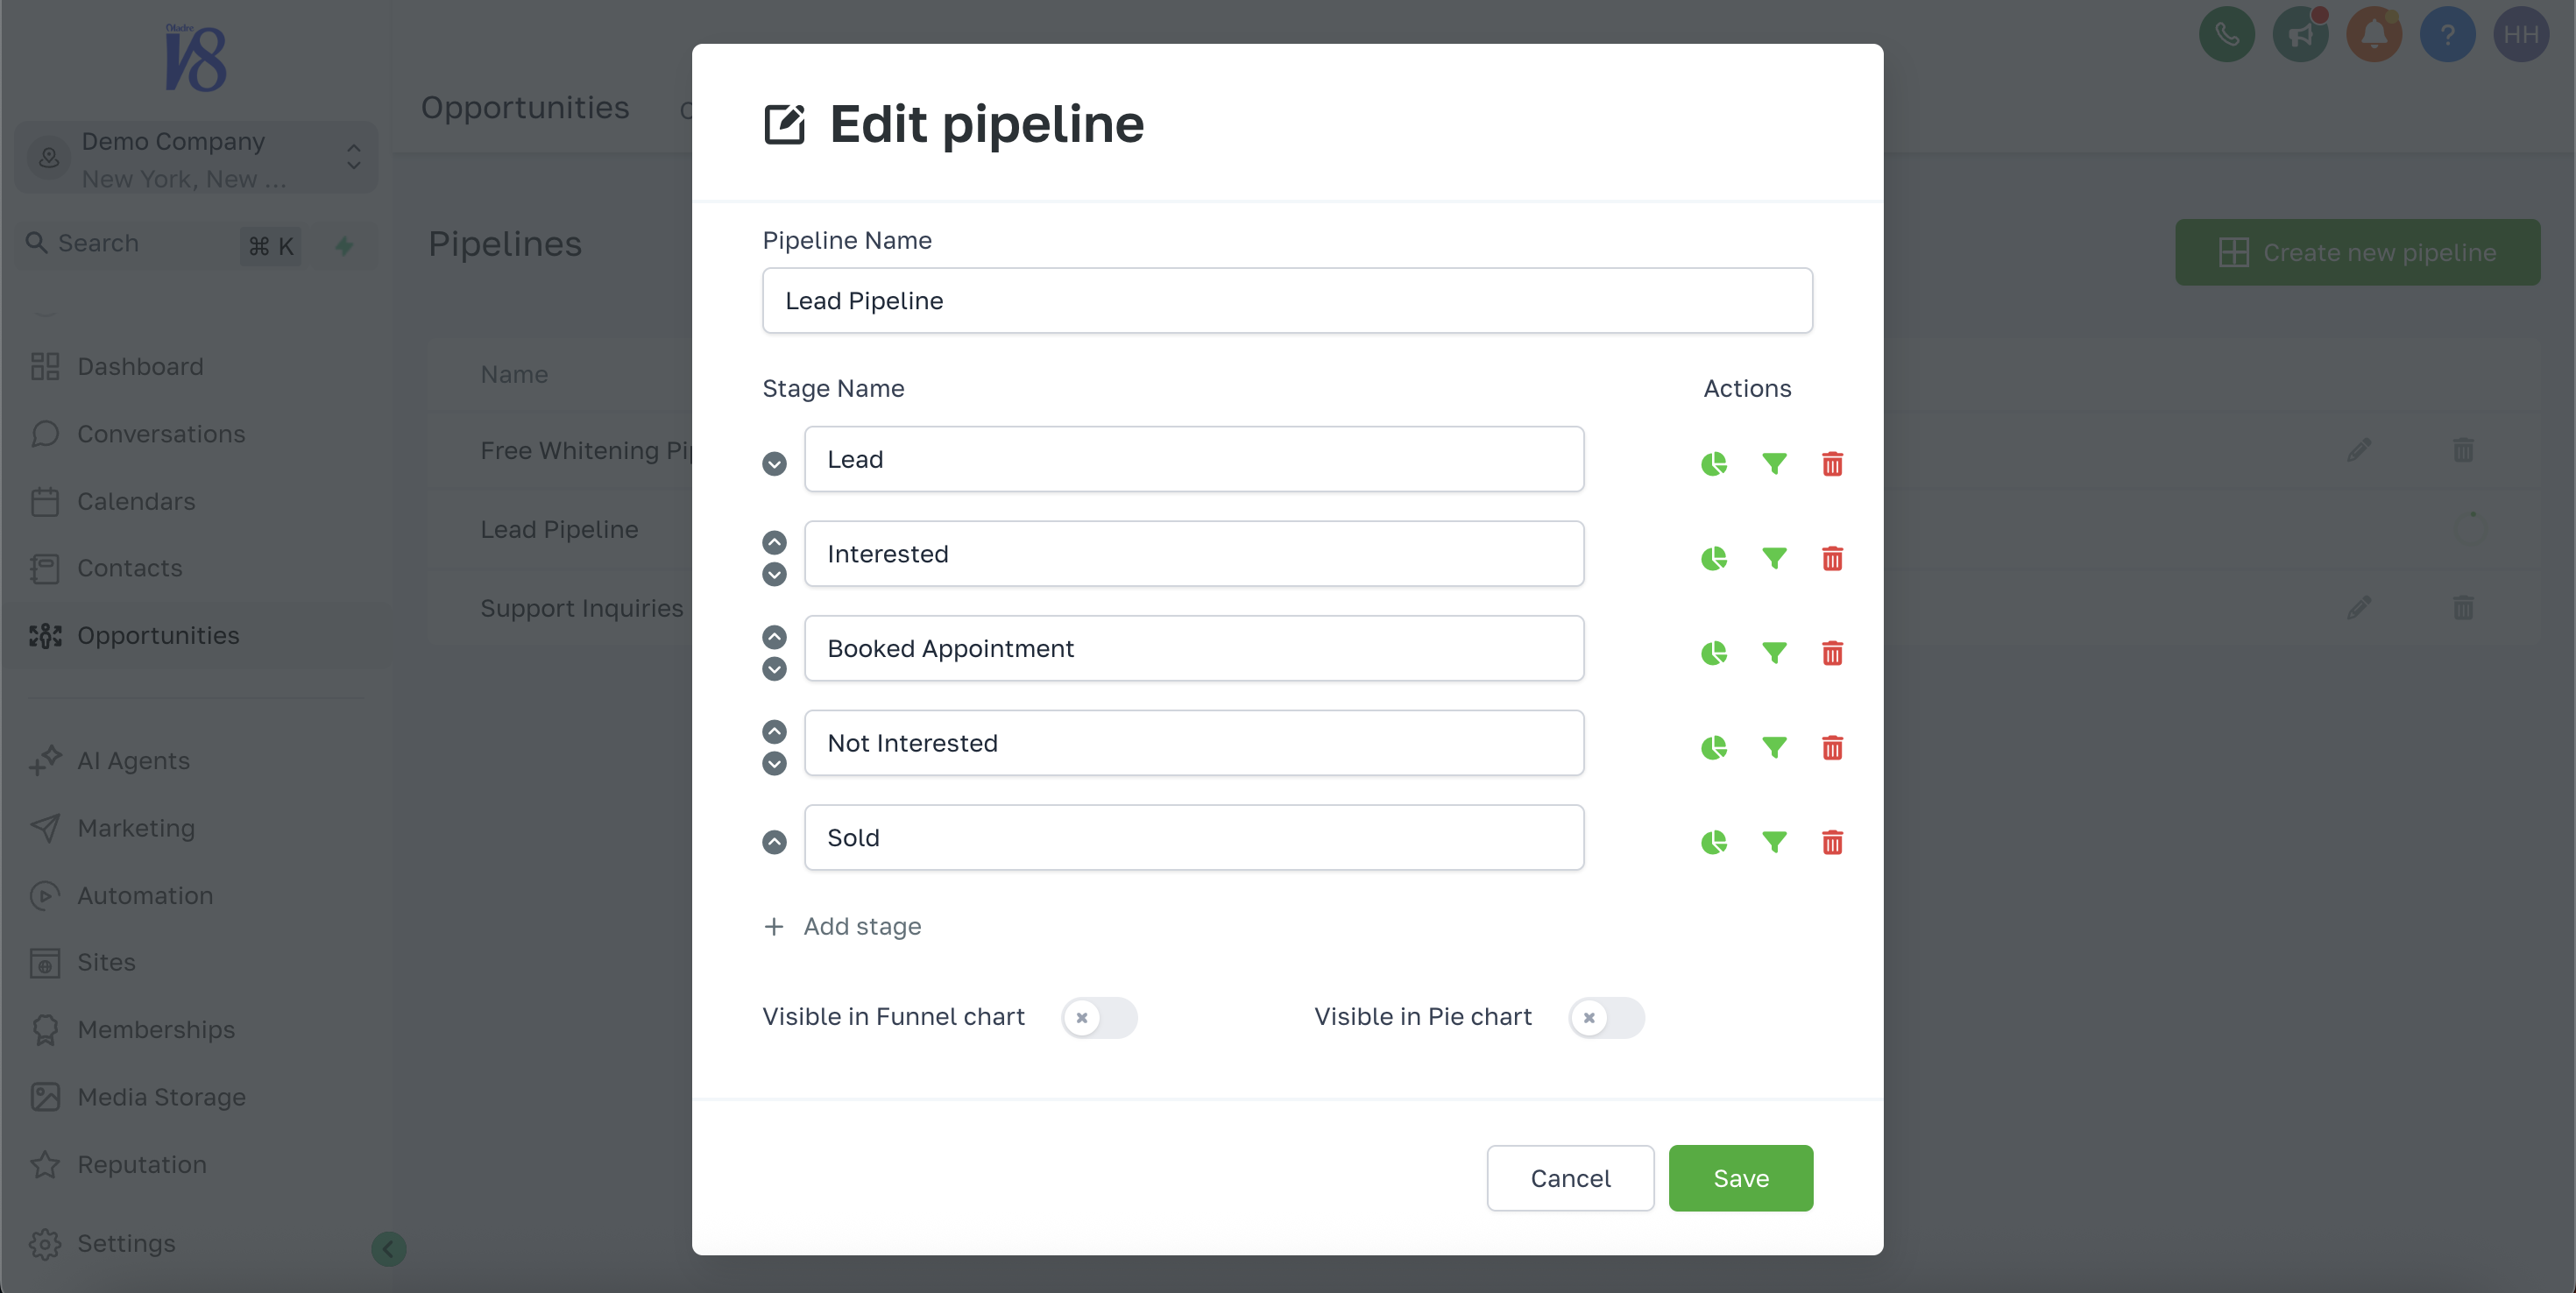Move the Lead stage down
Screen dimensions: 2576x1293
[x=774, y=464]
